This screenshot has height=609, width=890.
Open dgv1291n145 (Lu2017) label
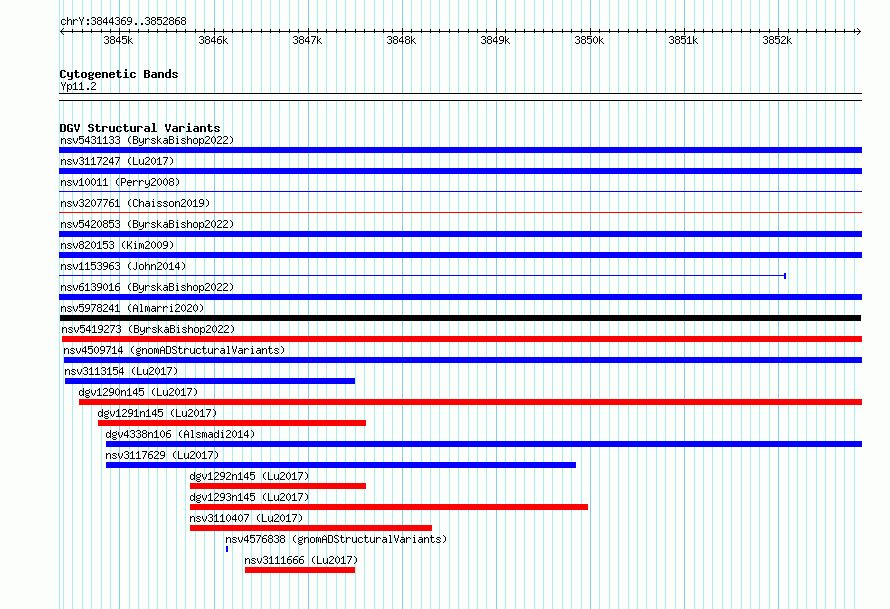(157, 413)
